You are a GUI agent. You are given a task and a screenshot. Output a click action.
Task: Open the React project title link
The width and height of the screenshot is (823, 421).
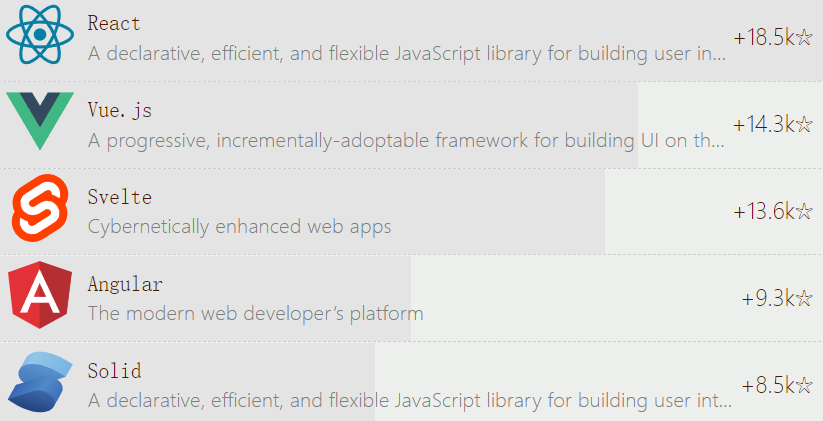(114, 23)
